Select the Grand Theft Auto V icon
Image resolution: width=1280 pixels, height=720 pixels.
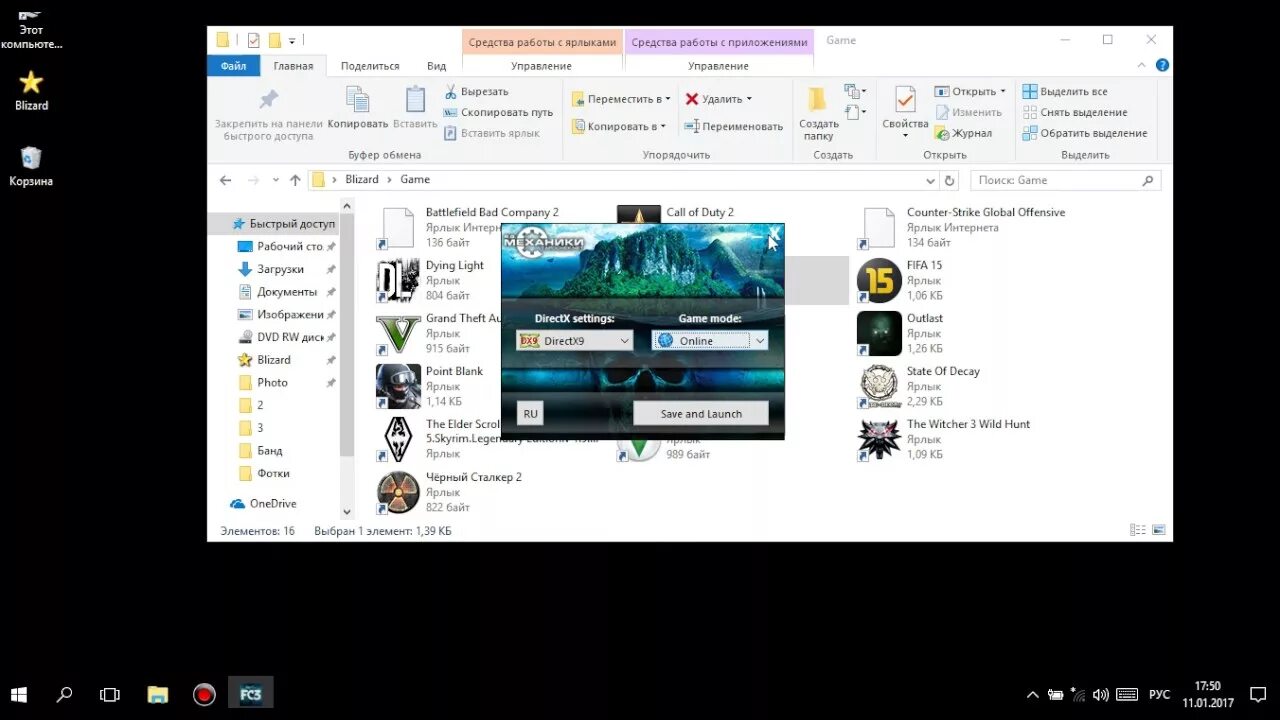pos(397,334)
